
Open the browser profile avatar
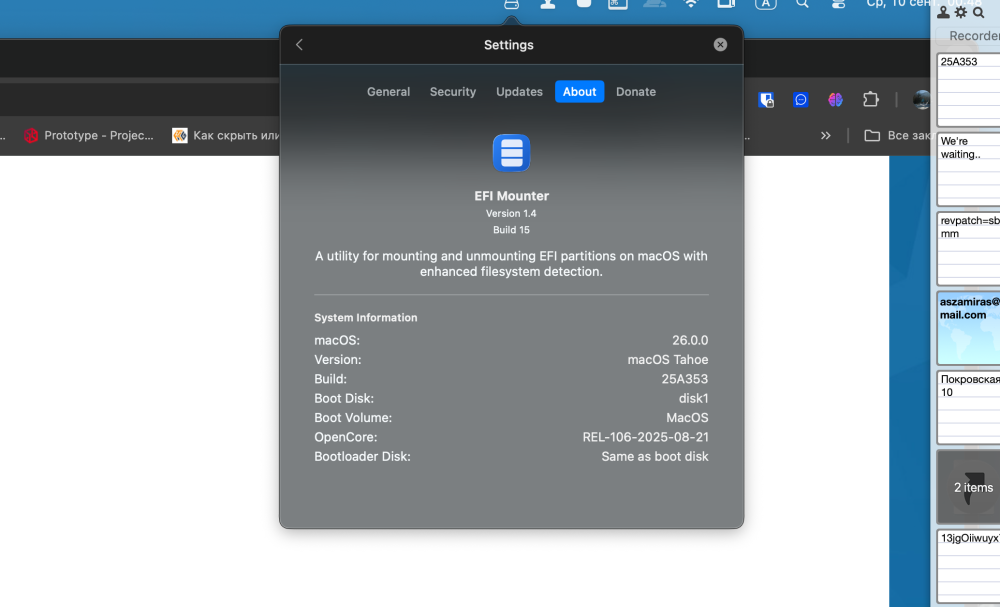[921, 99]
